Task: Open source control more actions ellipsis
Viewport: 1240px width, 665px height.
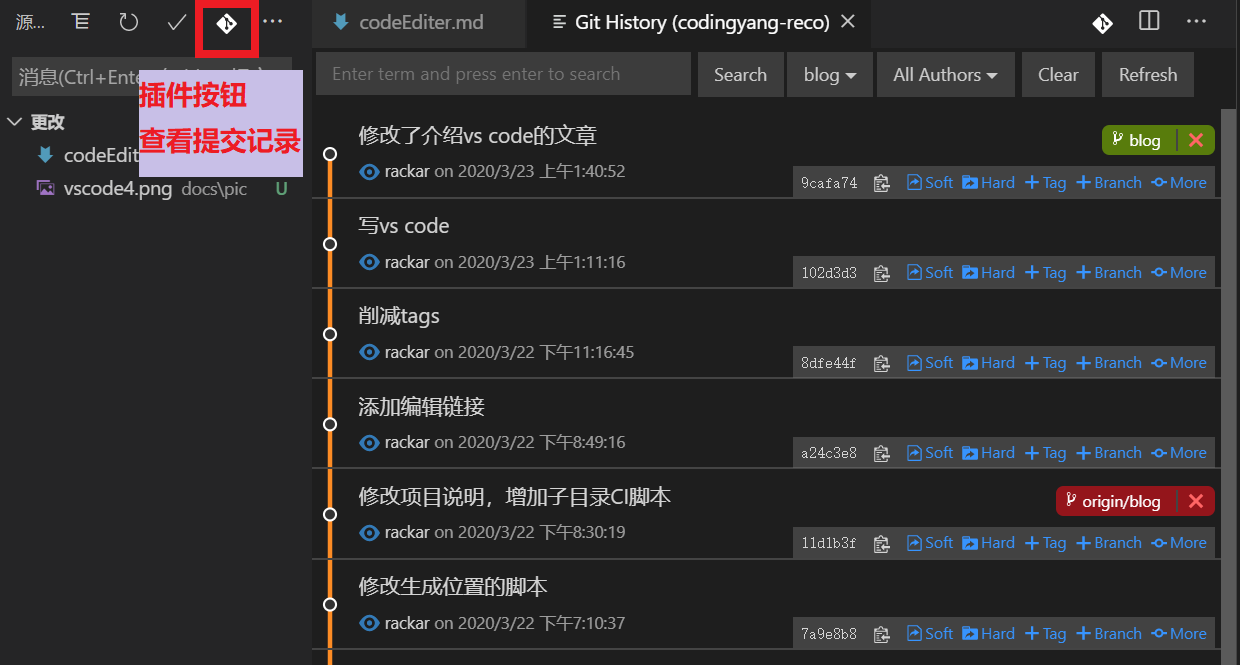Action: tap(272, 22)
